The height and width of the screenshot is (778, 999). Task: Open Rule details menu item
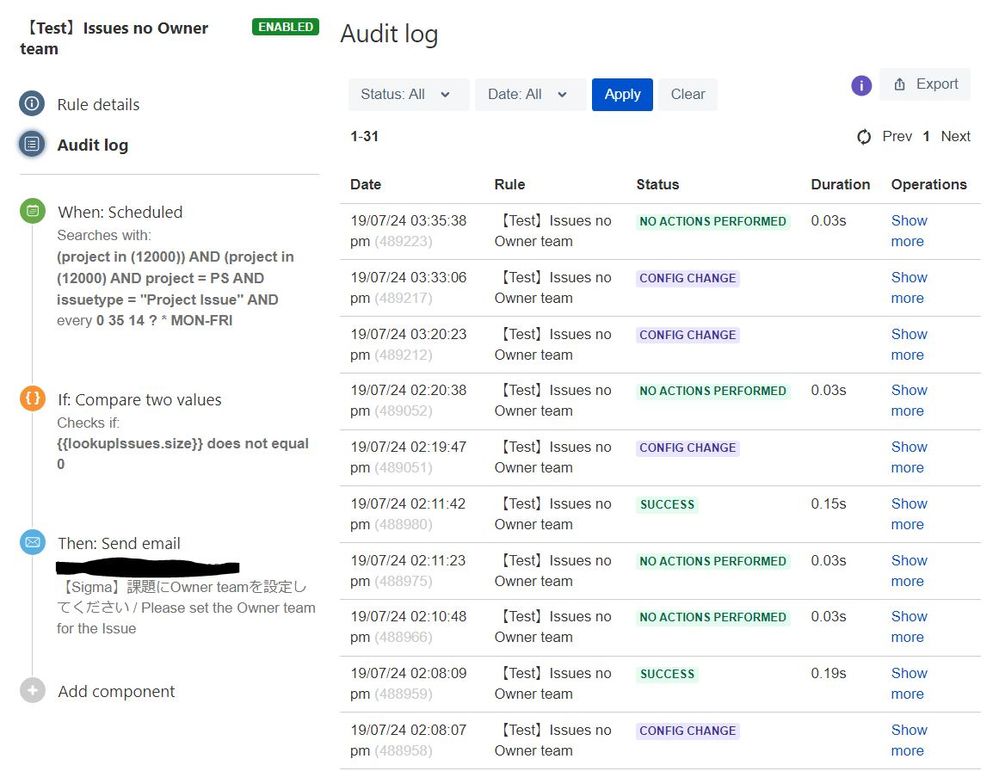tap(98, 104)
